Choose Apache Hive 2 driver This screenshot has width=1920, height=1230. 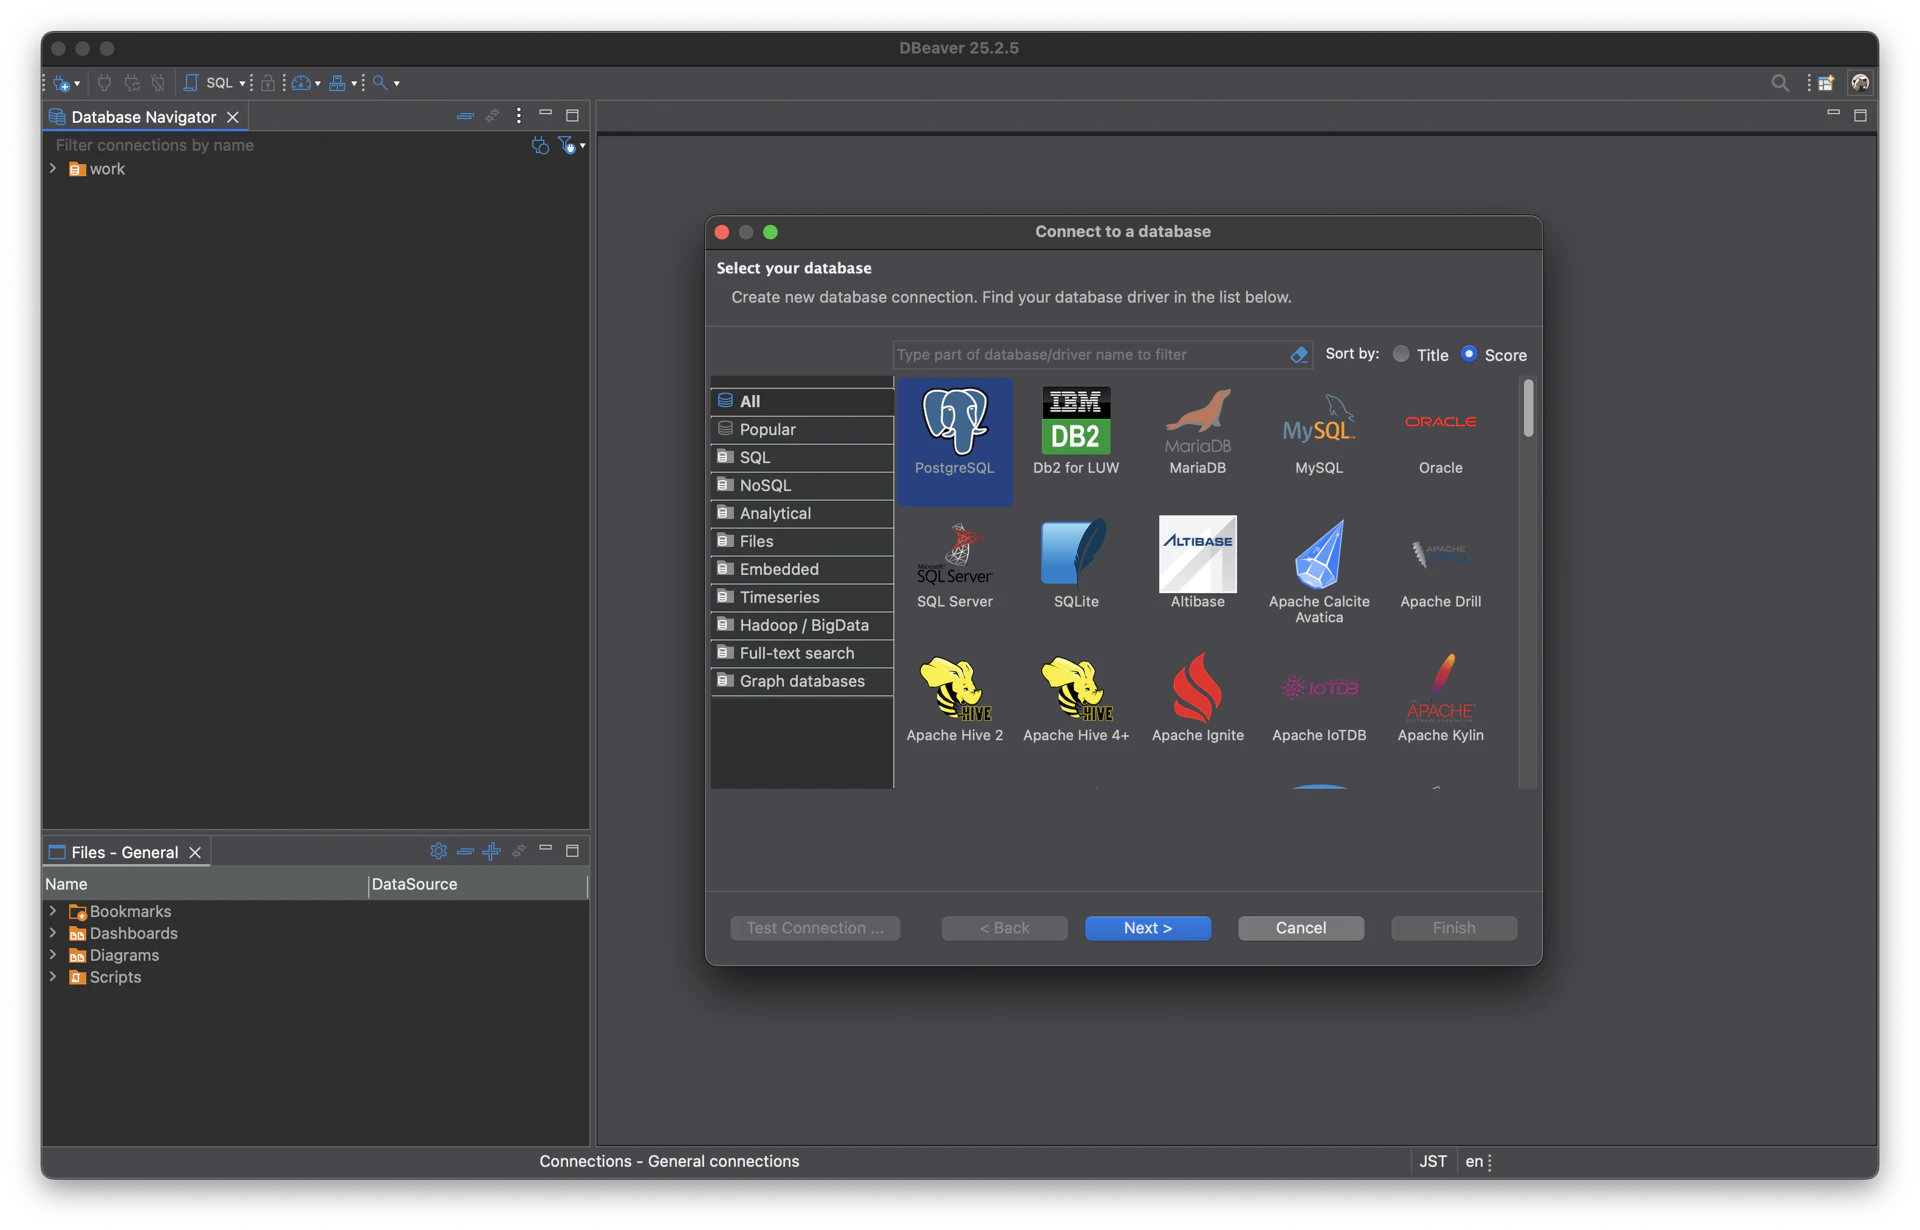click(x=955, y=698)
